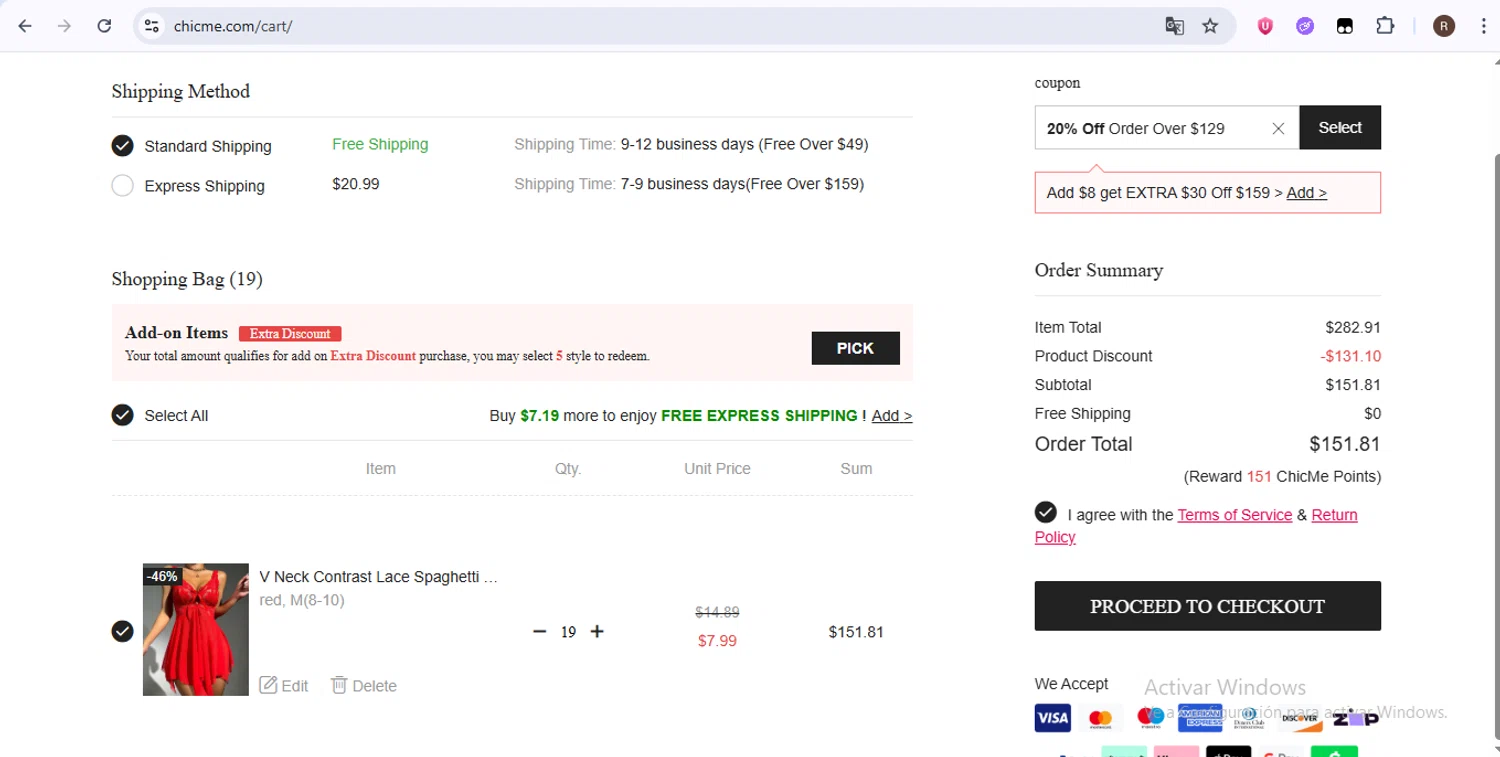This screenshot has width=1500, height=757.
Task: Select Standard Shipping option
Action: (122, 146)
